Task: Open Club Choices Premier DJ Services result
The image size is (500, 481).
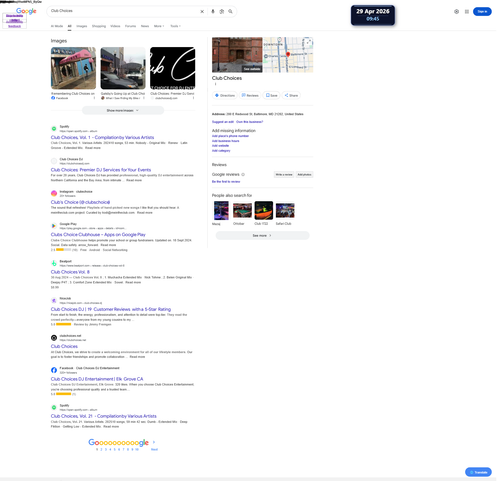Action: pyautogui.click(x=101, y=170)
